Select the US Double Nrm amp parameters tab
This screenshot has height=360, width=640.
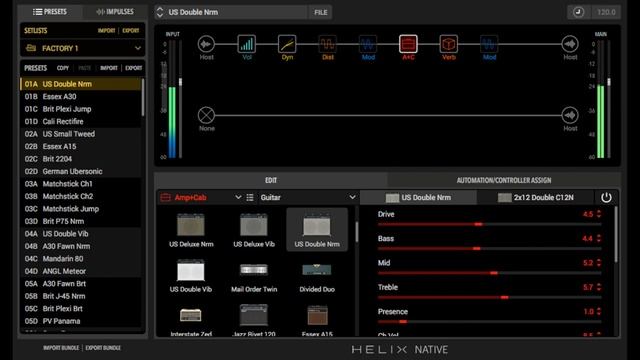coord(418,198)
